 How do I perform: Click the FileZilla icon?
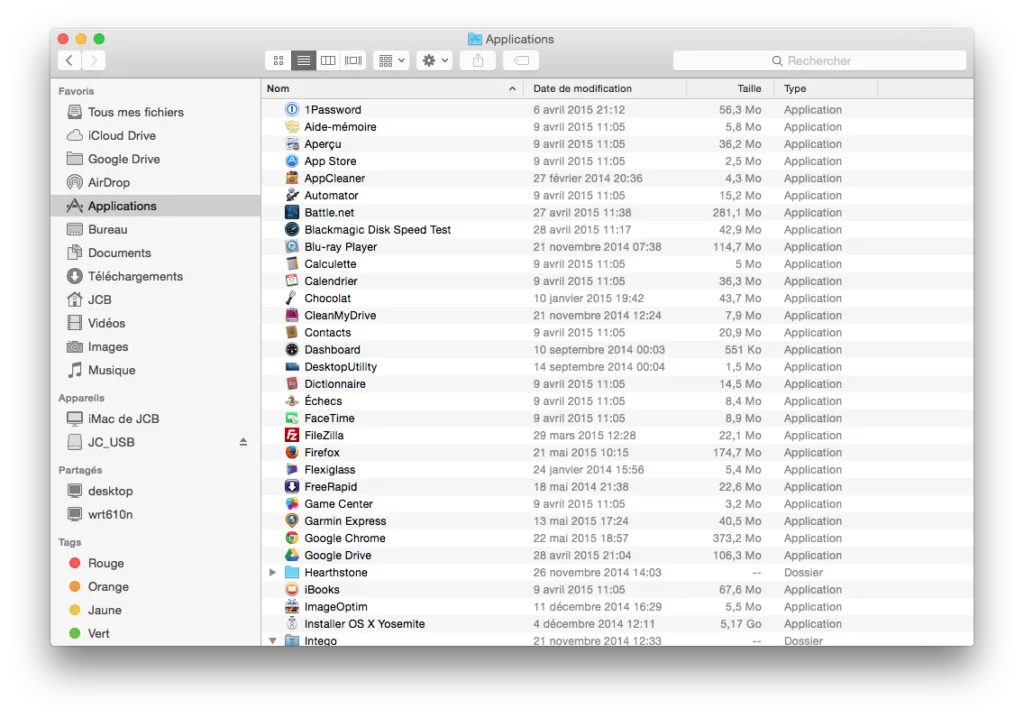point(292,435)
